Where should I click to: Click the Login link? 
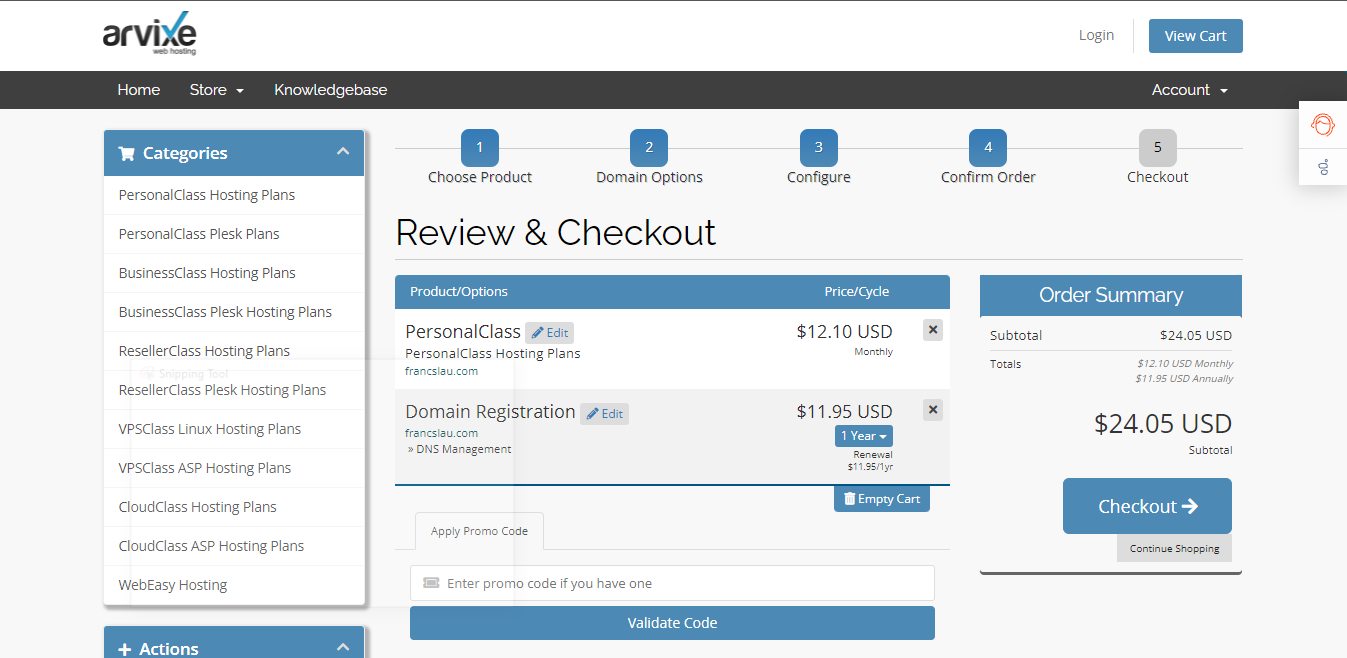[x=1096, y=35]
